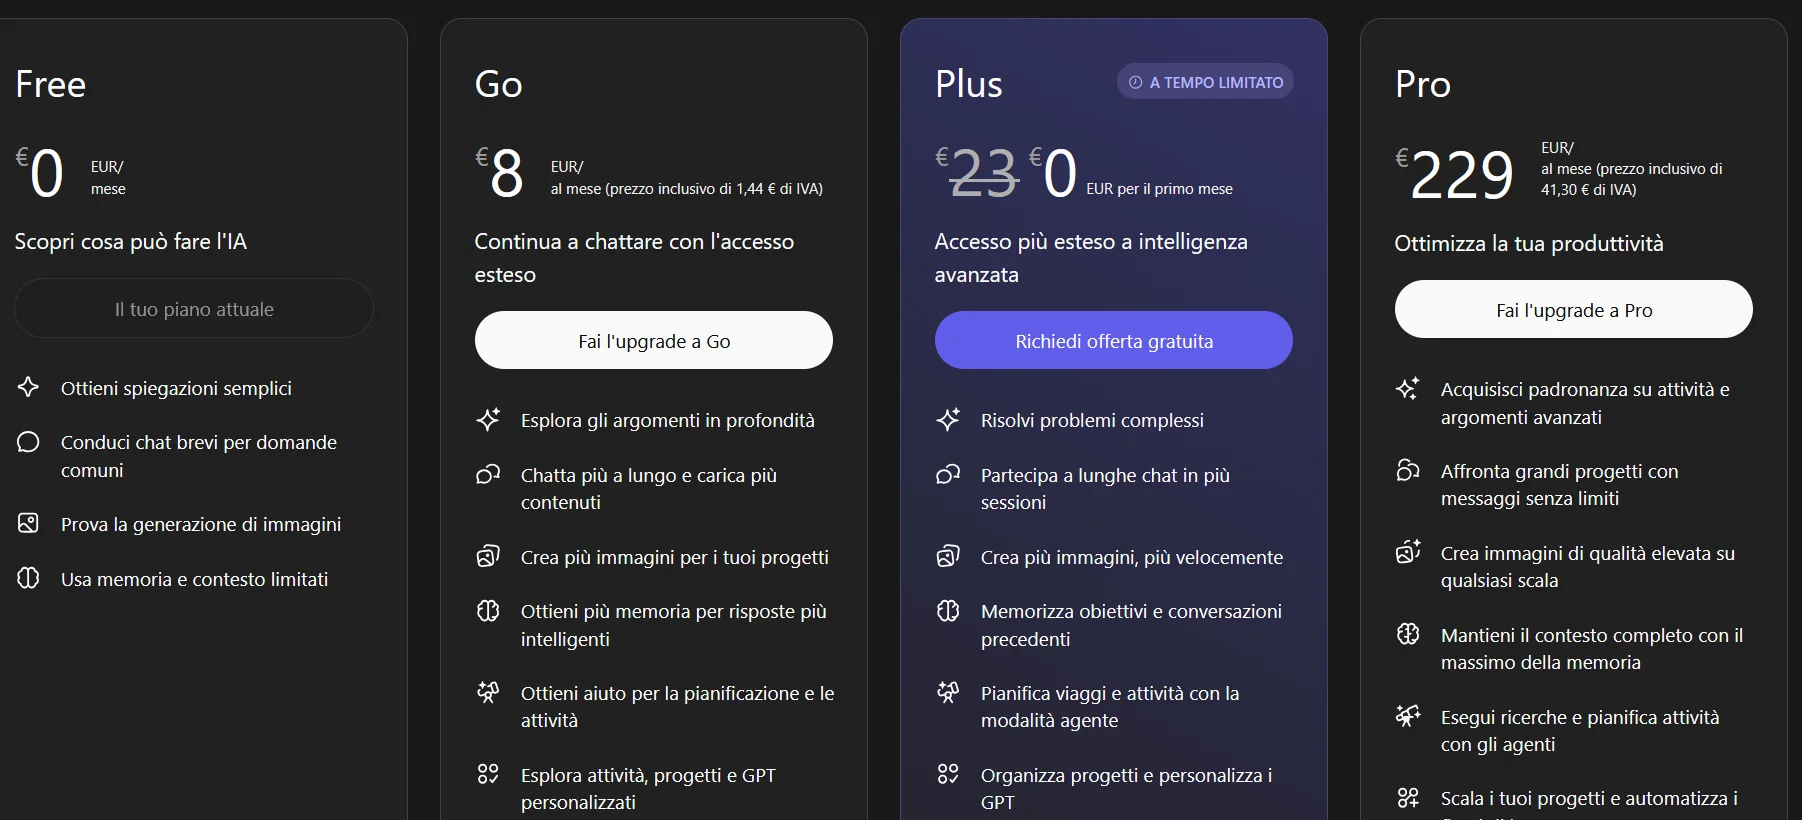Click the sparkle icon beside "Ottieni spiegazioni semplici"
This screenshot has width=1802, height=820.
coord(28,387)
